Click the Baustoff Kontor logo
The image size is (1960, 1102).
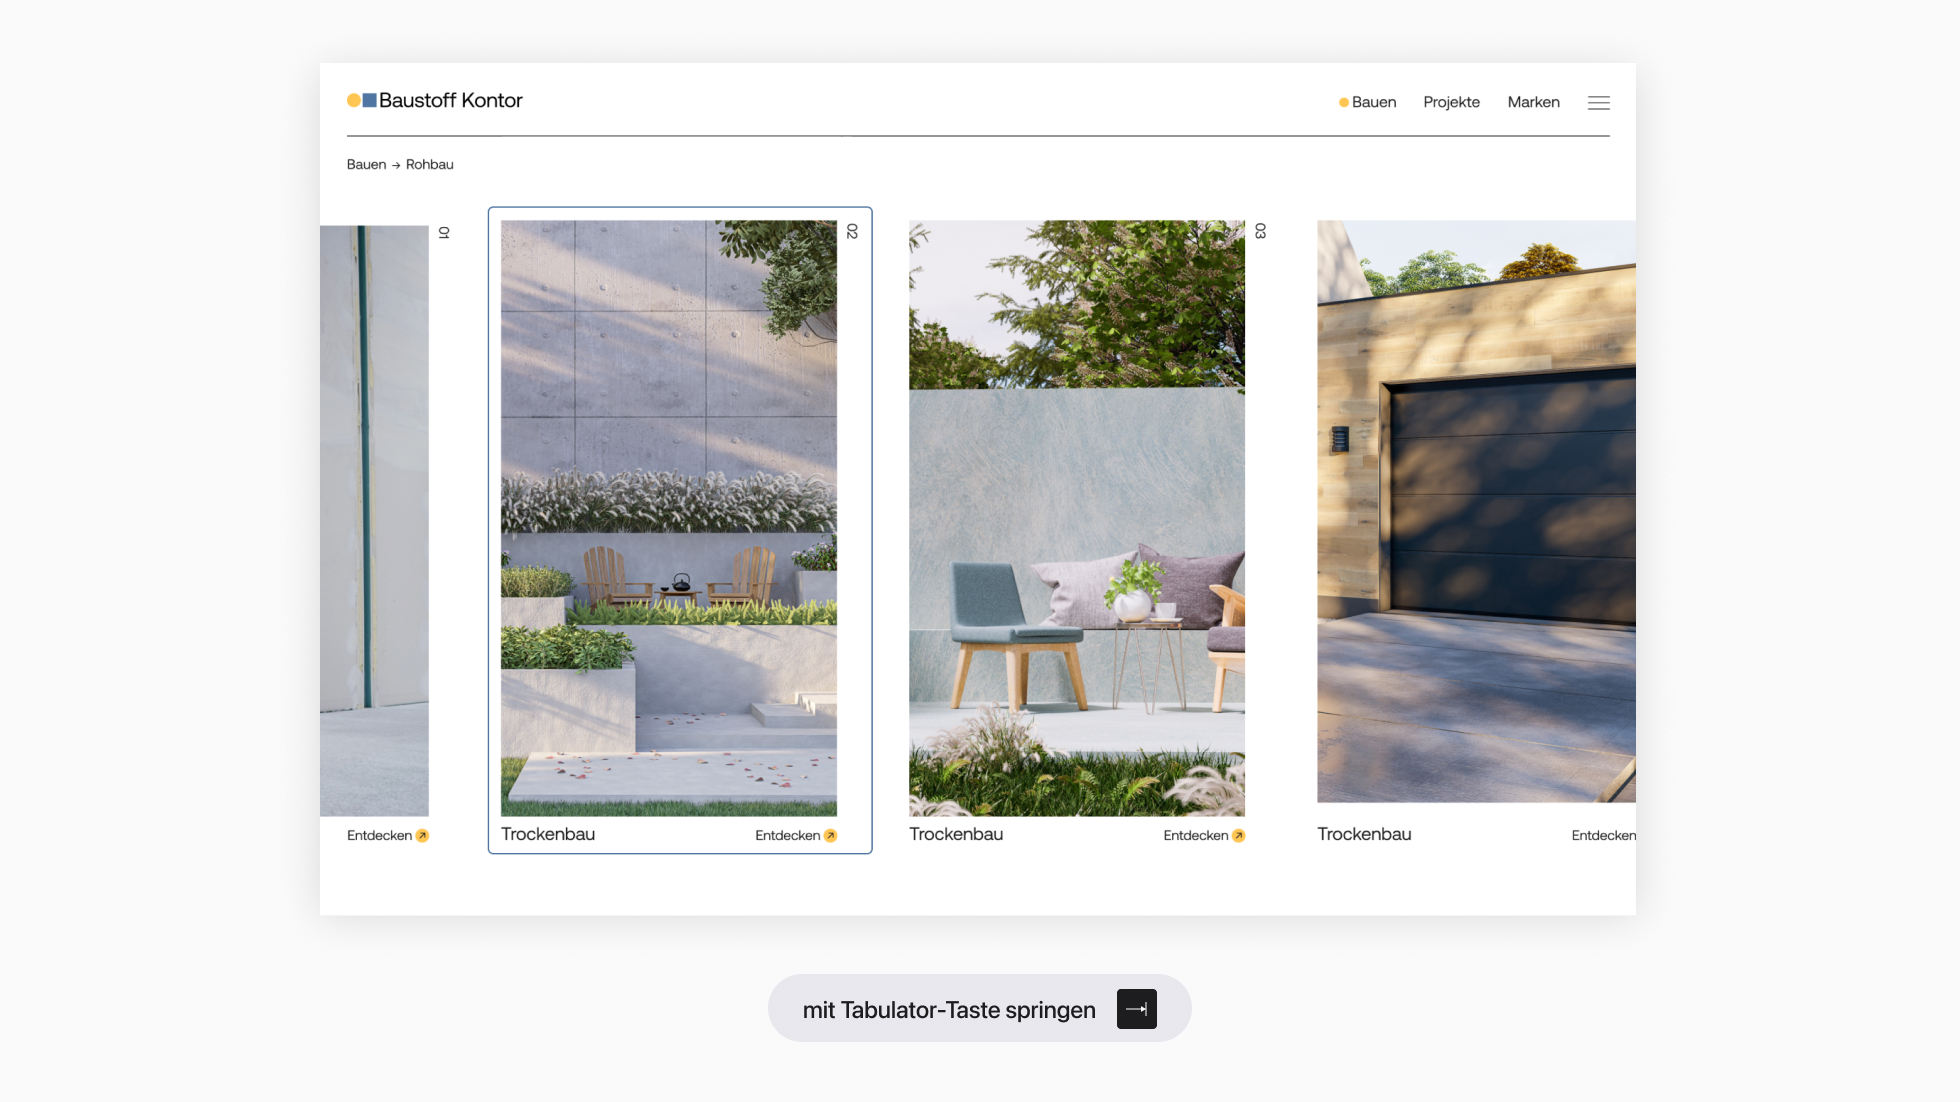[435, 100]
